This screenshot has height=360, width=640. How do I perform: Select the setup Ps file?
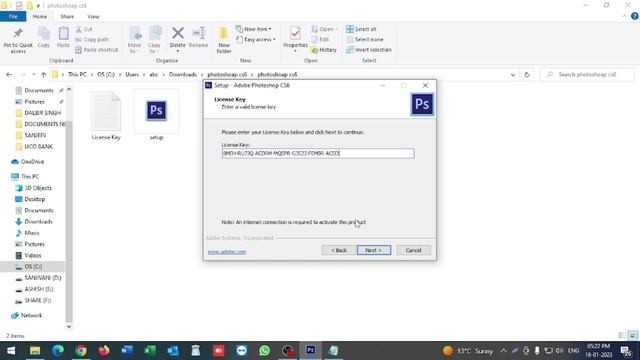[x=156, y=115]
